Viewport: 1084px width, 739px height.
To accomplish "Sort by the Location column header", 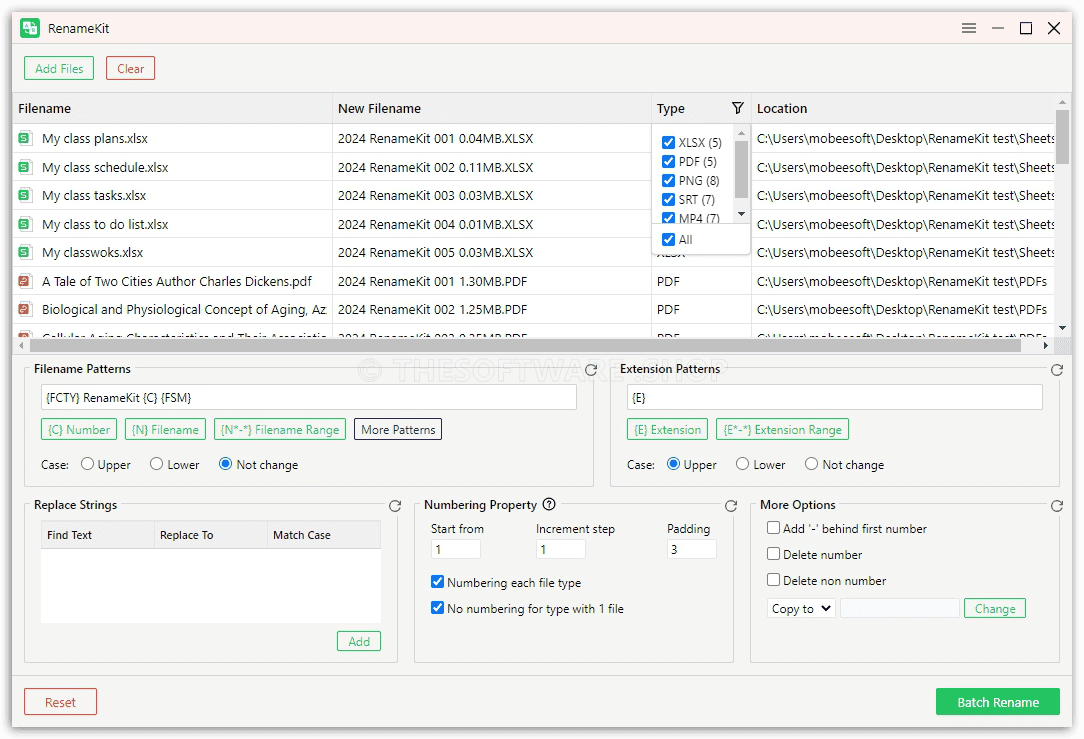I will coord(903,109).
